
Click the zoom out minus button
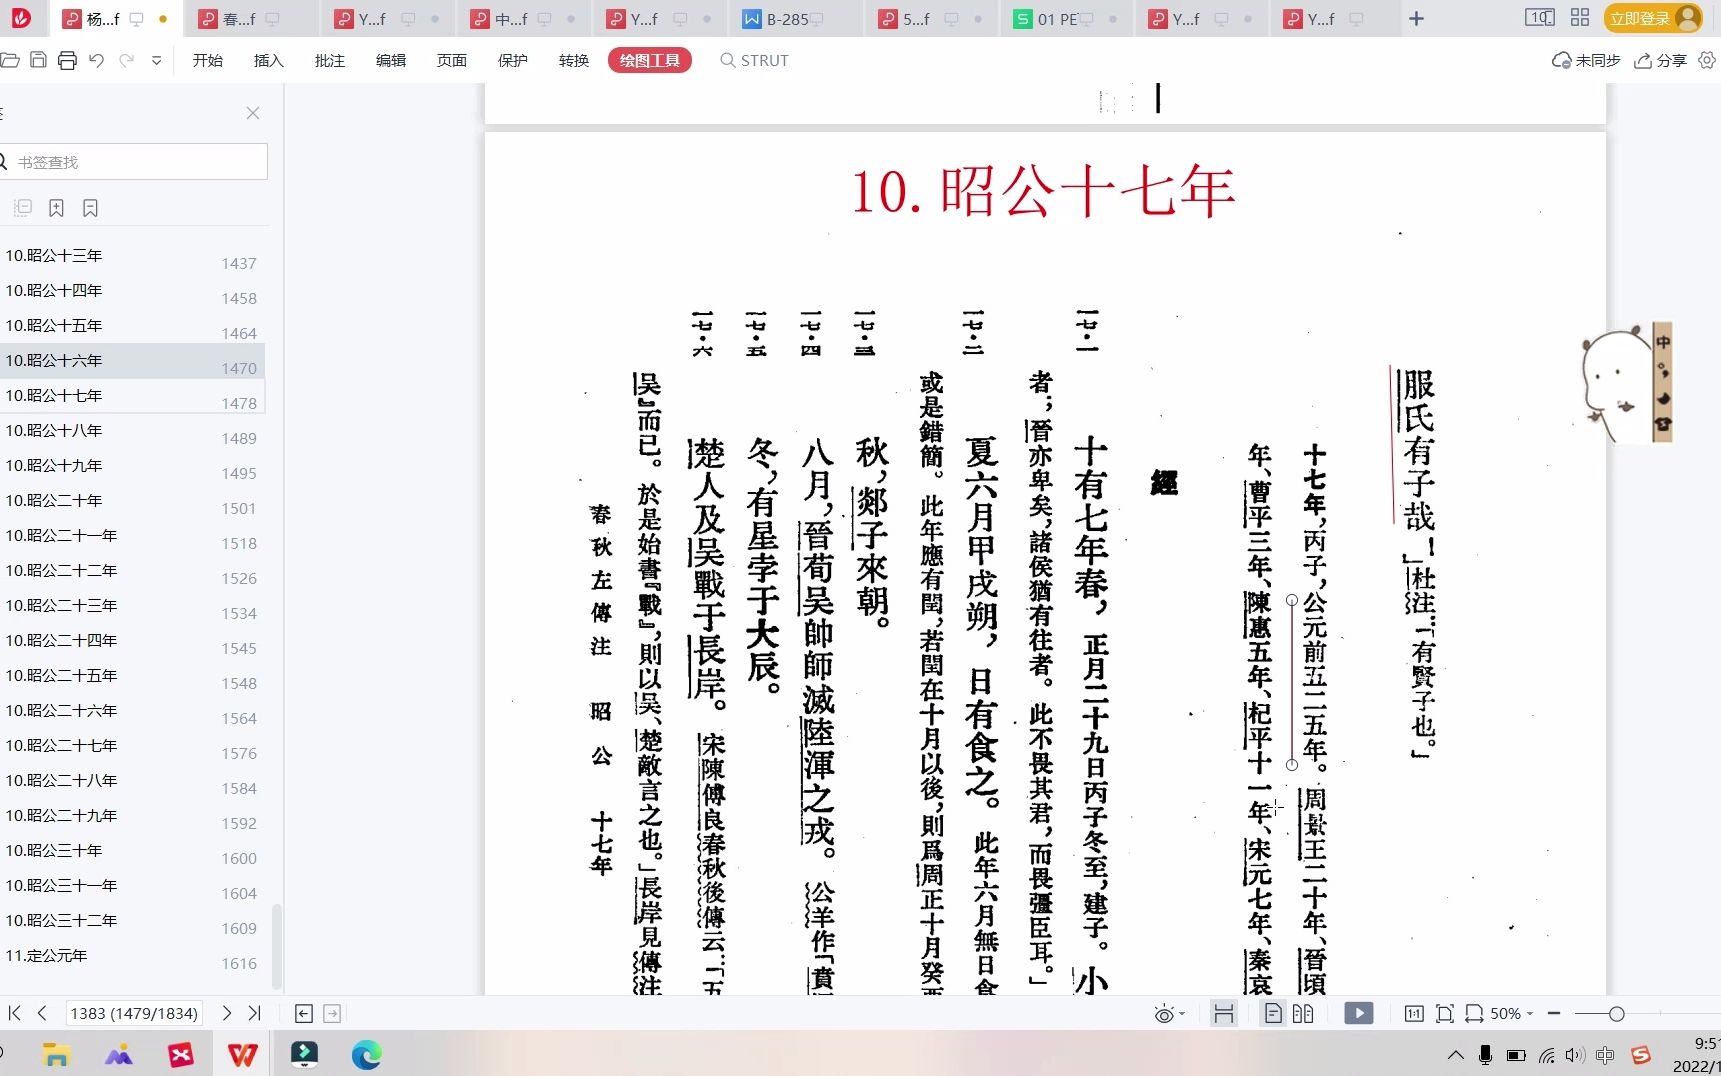point(1554,1014)
